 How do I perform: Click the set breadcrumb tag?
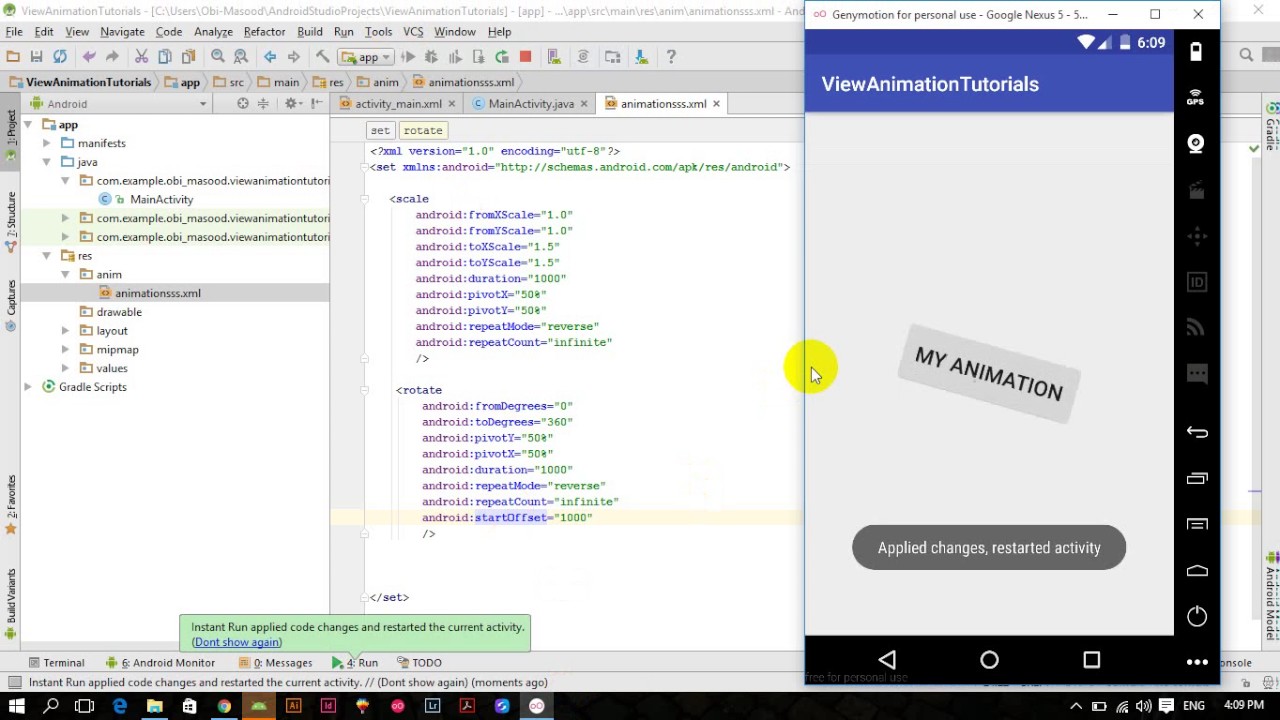point(380,130)
